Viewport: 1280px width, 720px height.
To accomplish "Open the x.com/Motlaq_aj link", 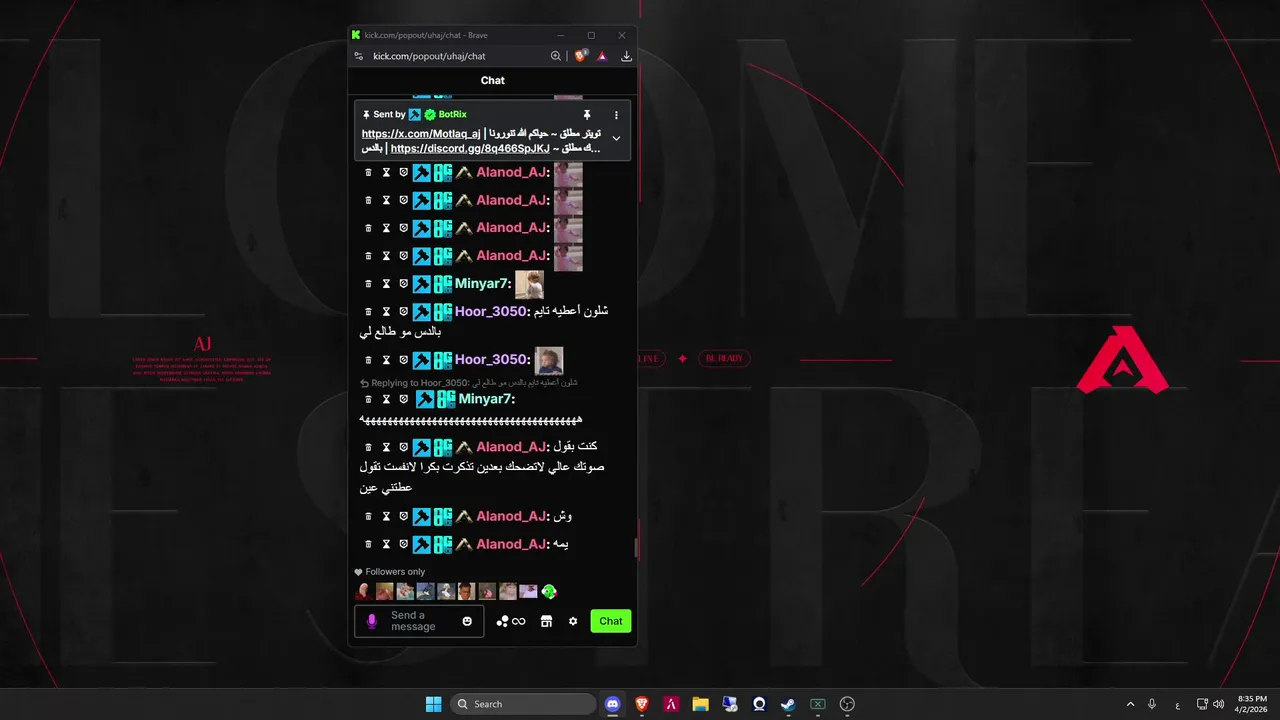I will pos(421,134).
